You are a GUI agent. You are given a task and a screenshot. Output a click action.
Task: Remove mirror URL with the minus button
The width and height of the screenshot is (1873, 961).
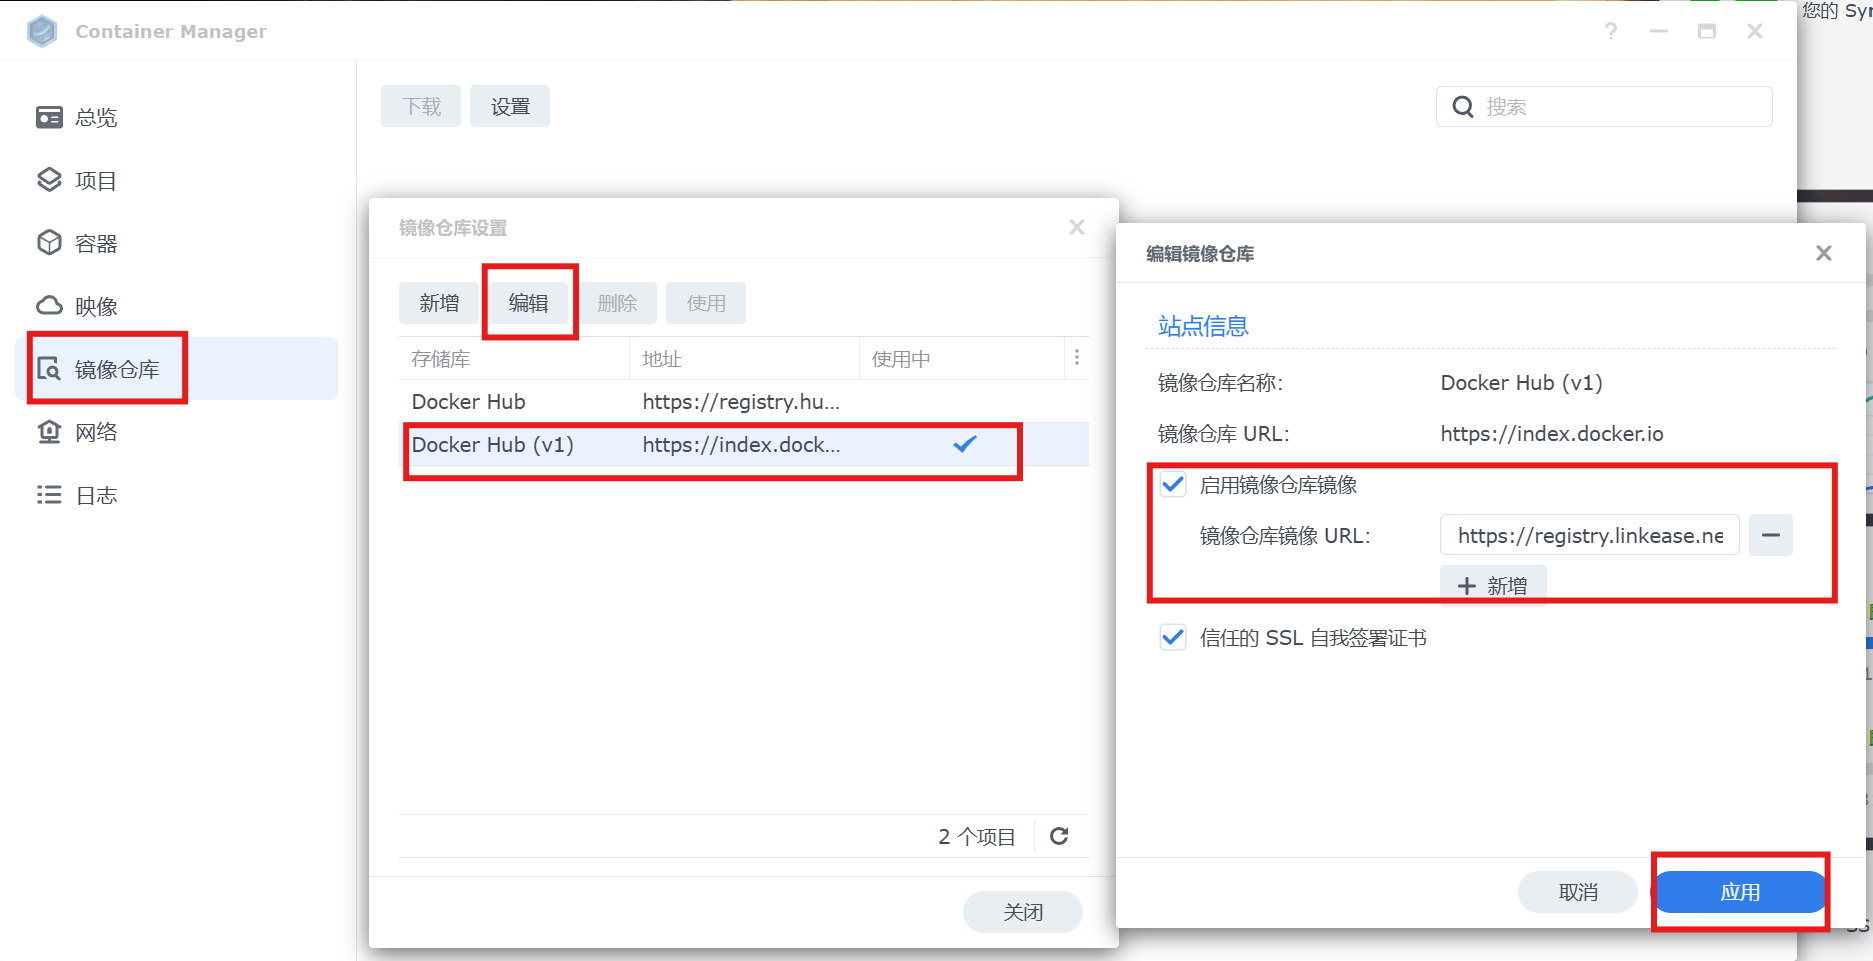[1770, 535]
